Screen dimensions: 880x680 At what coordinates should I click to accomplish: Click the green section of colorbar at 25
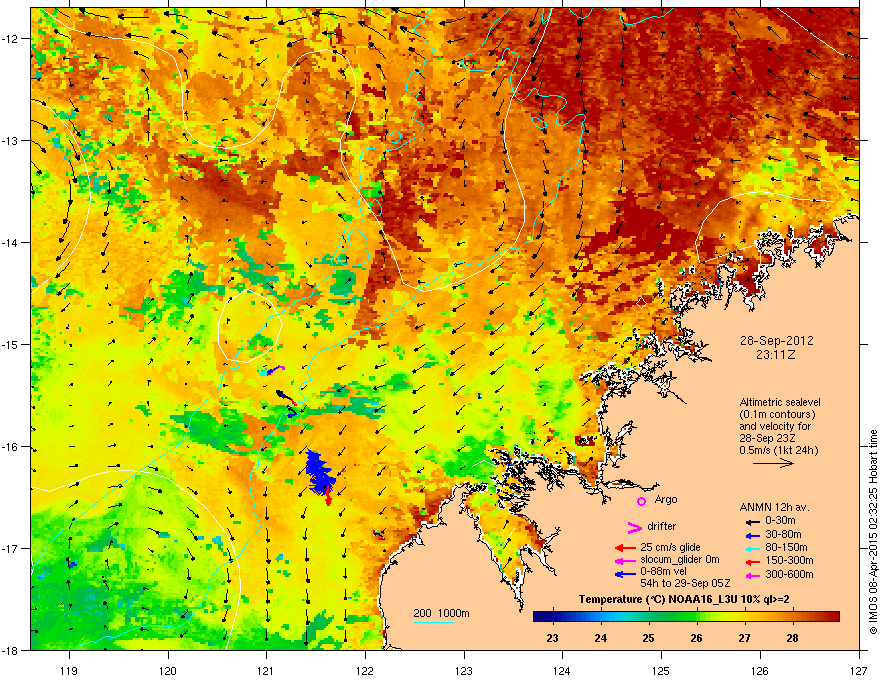(649, 616)
